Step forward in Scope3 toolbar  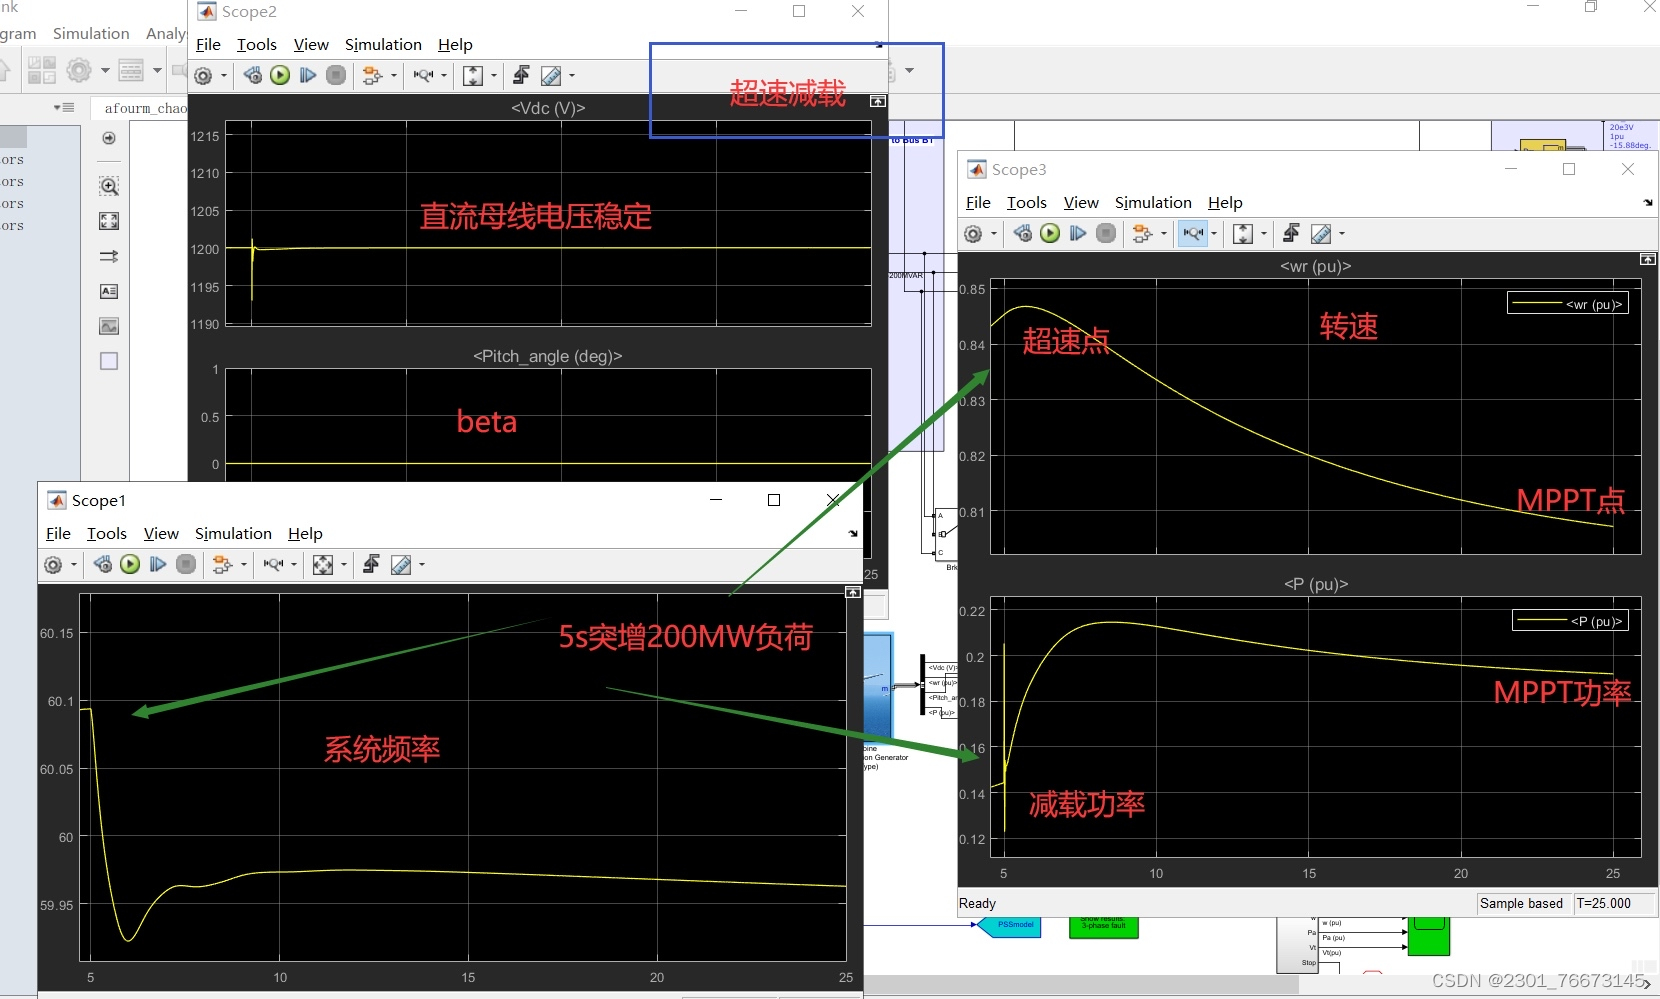coord(1078,234)
